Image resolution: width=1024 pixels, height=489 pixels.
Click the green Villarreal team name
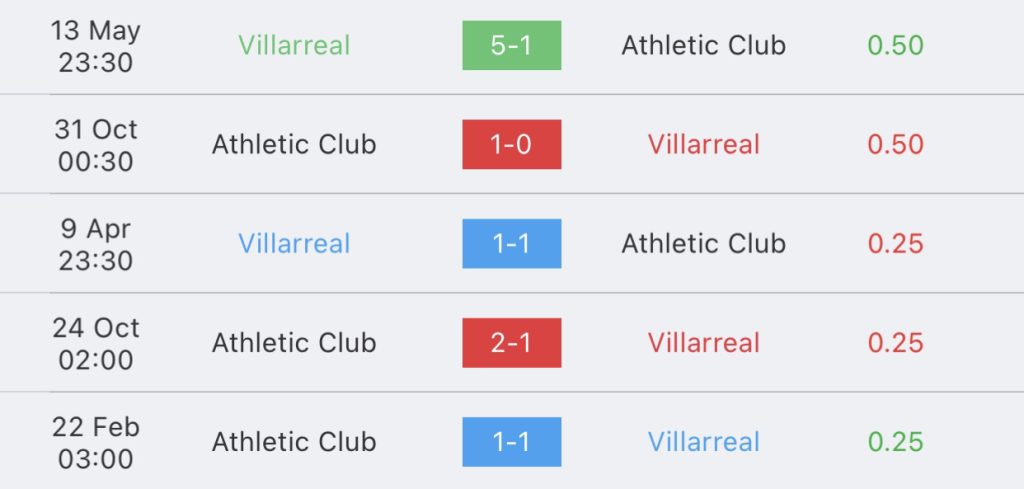294,45
